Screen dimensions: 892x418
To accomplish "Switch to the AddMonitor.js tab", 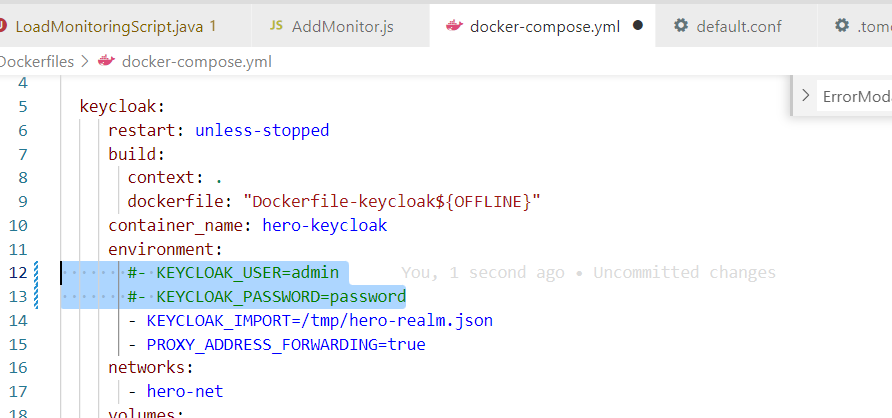I will [x=342, y=26].
